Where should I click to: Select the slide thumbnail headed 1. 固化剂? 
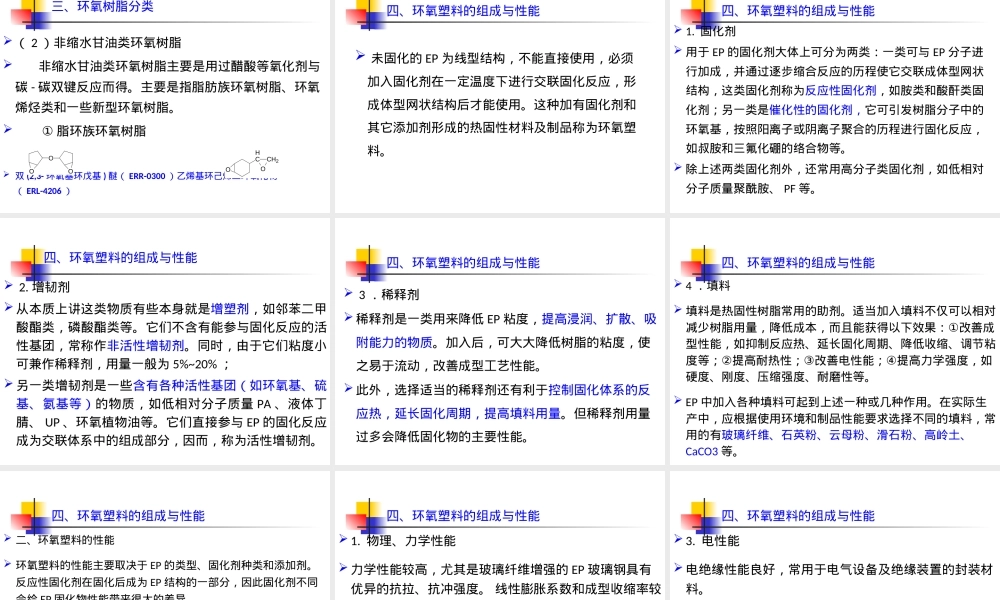(835, 105)
